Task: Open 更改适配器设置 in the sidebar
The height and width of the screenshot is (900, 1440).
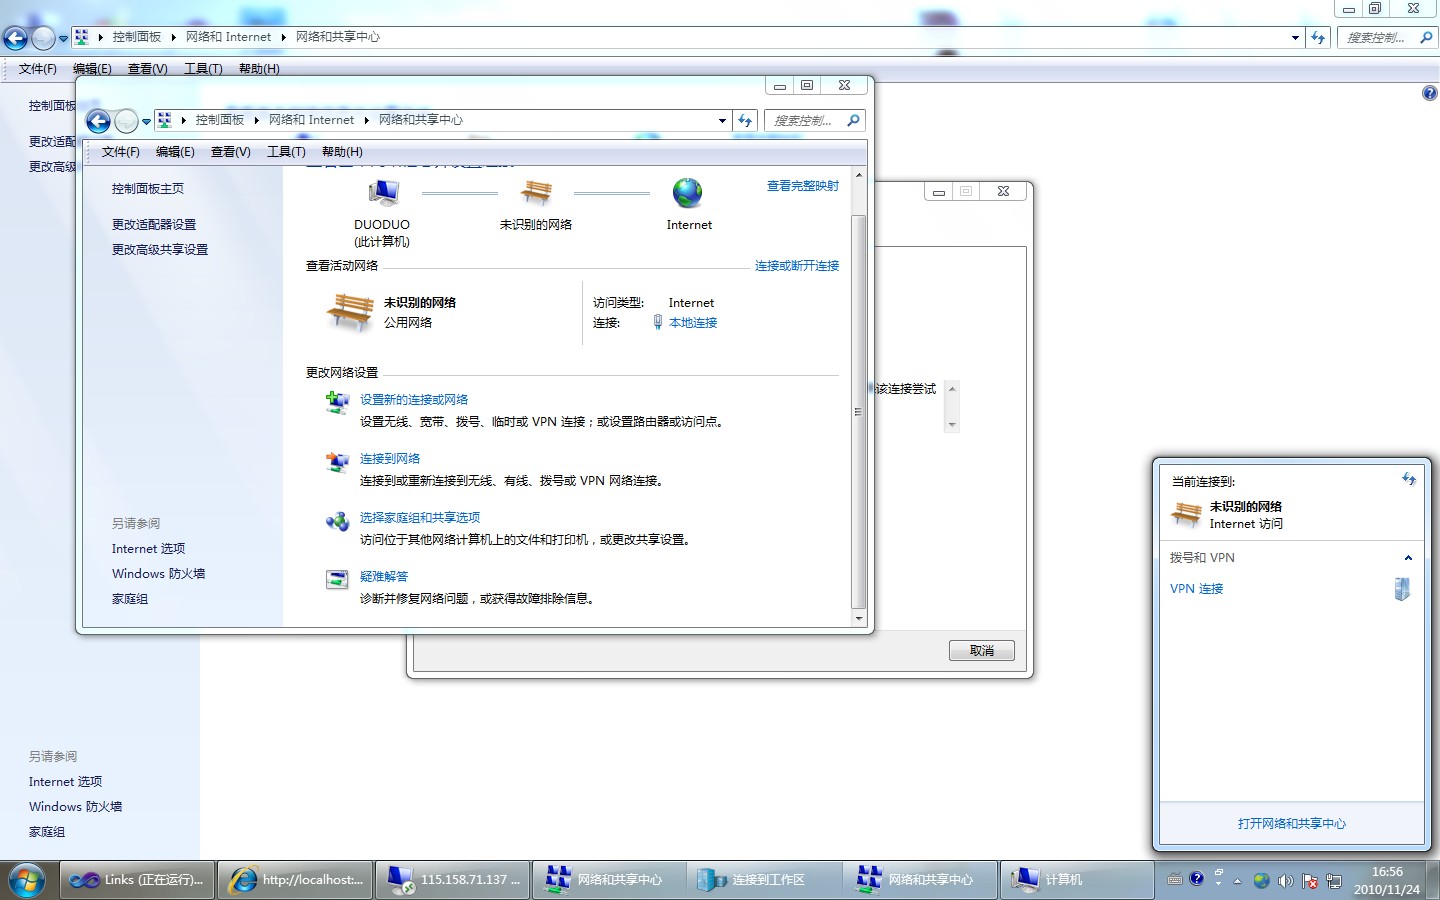Action: [x=154, y=225]
